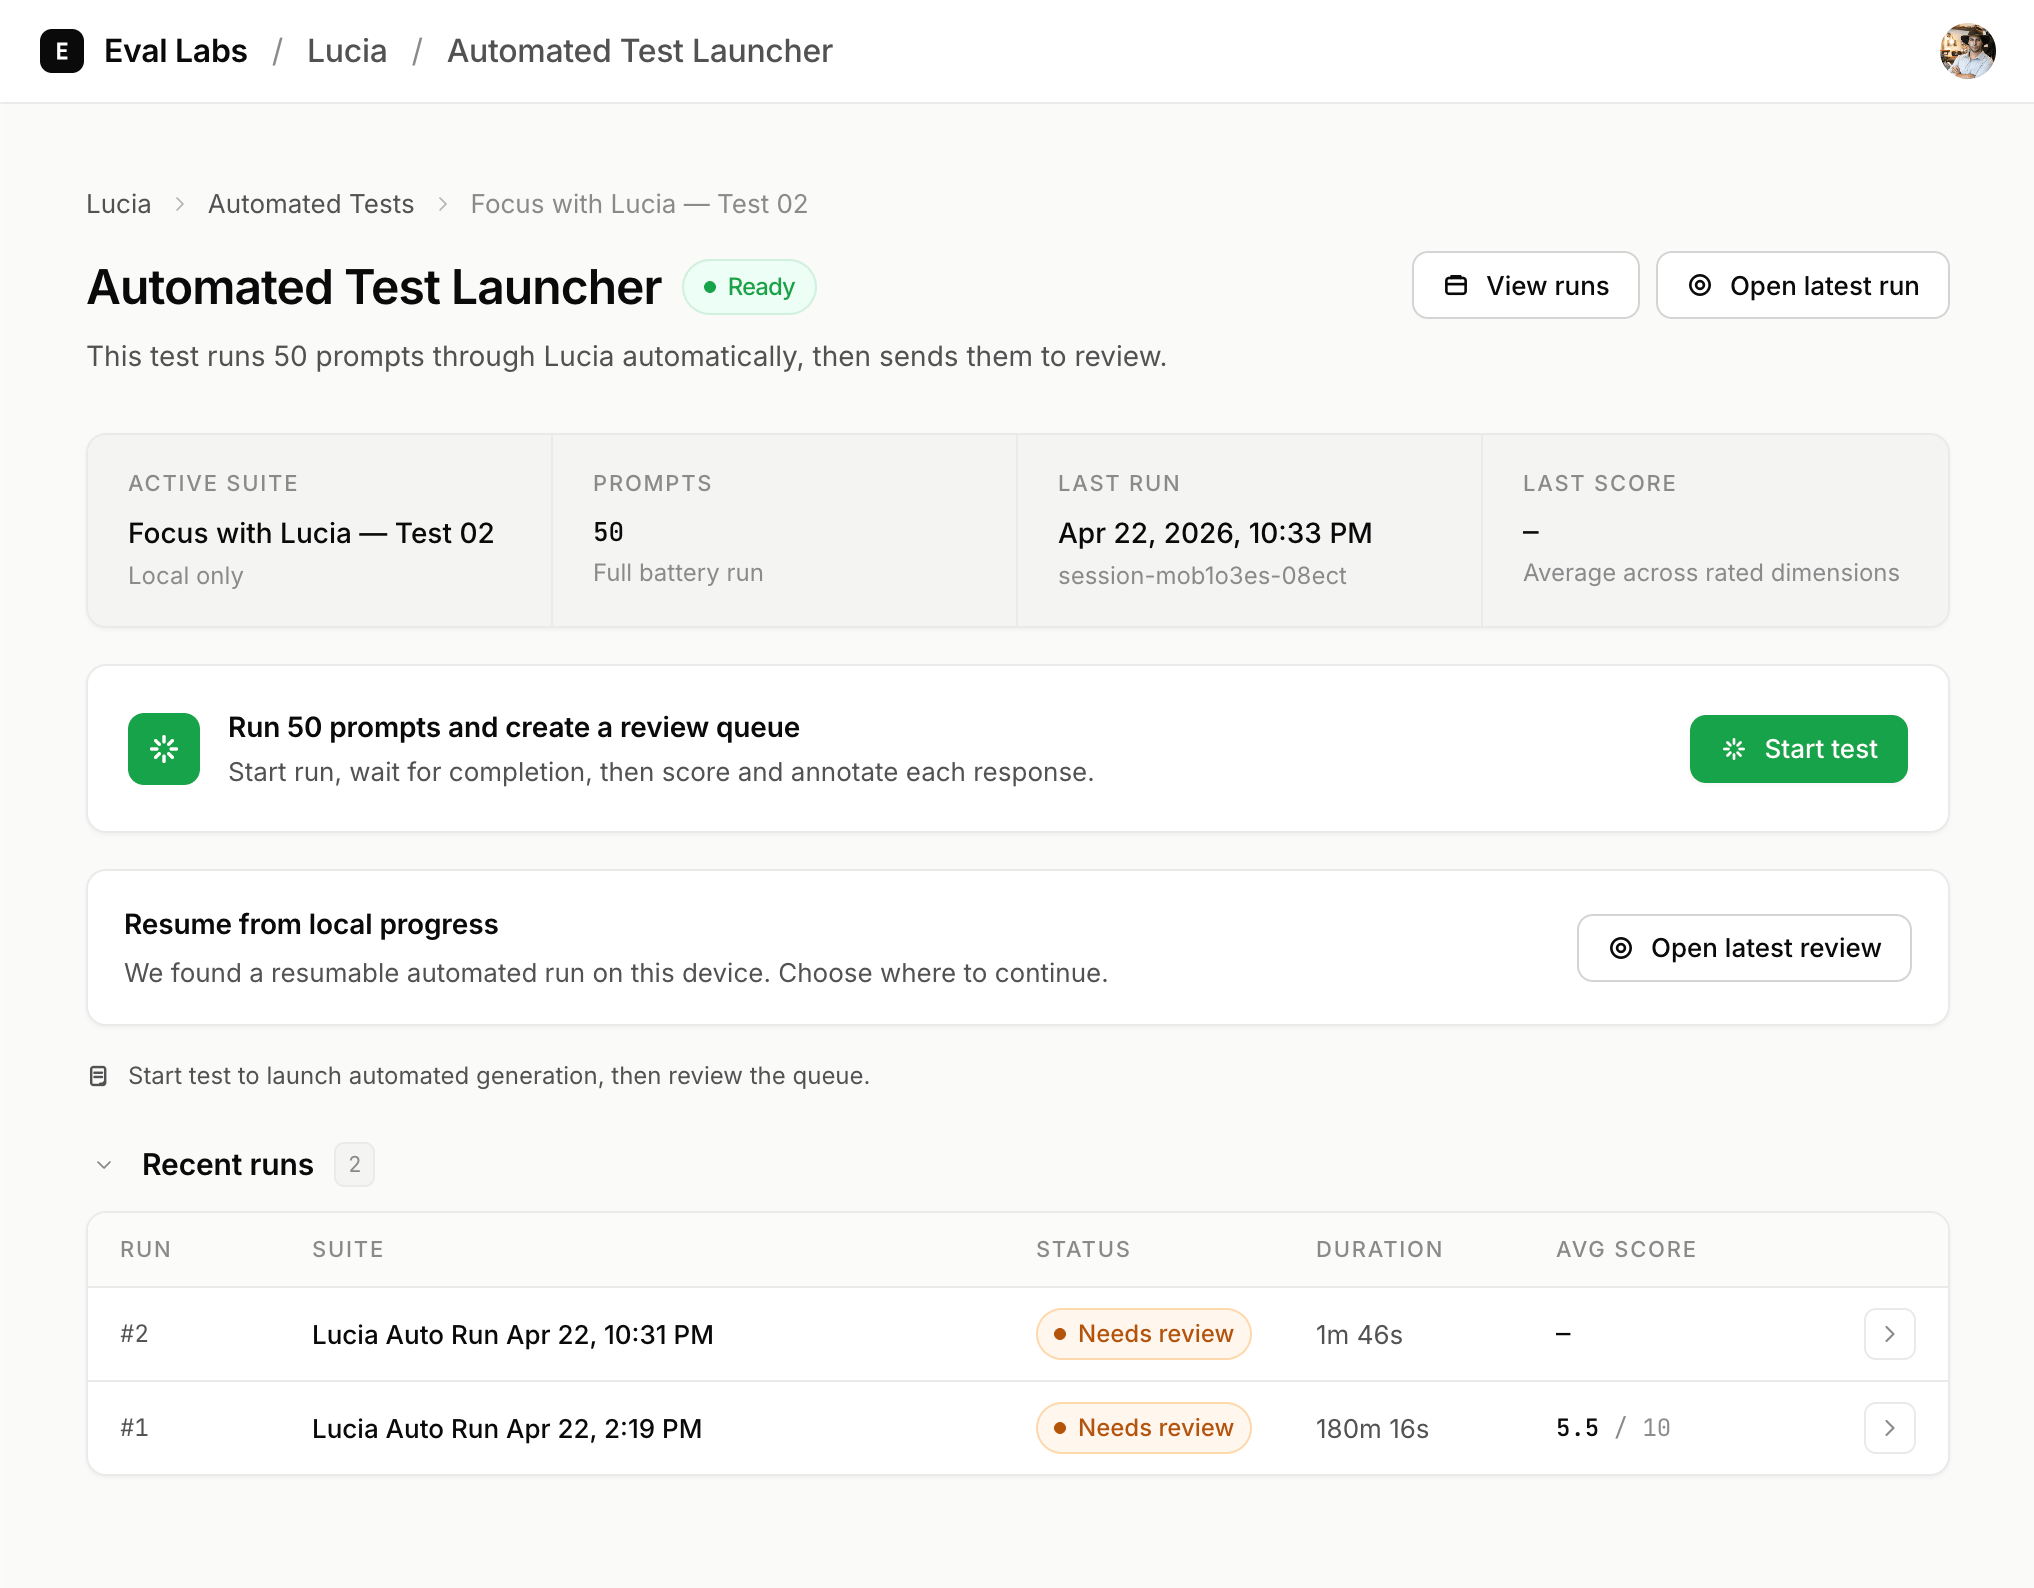
Task: Click the Active Suite card title
Action: point(311,533)
